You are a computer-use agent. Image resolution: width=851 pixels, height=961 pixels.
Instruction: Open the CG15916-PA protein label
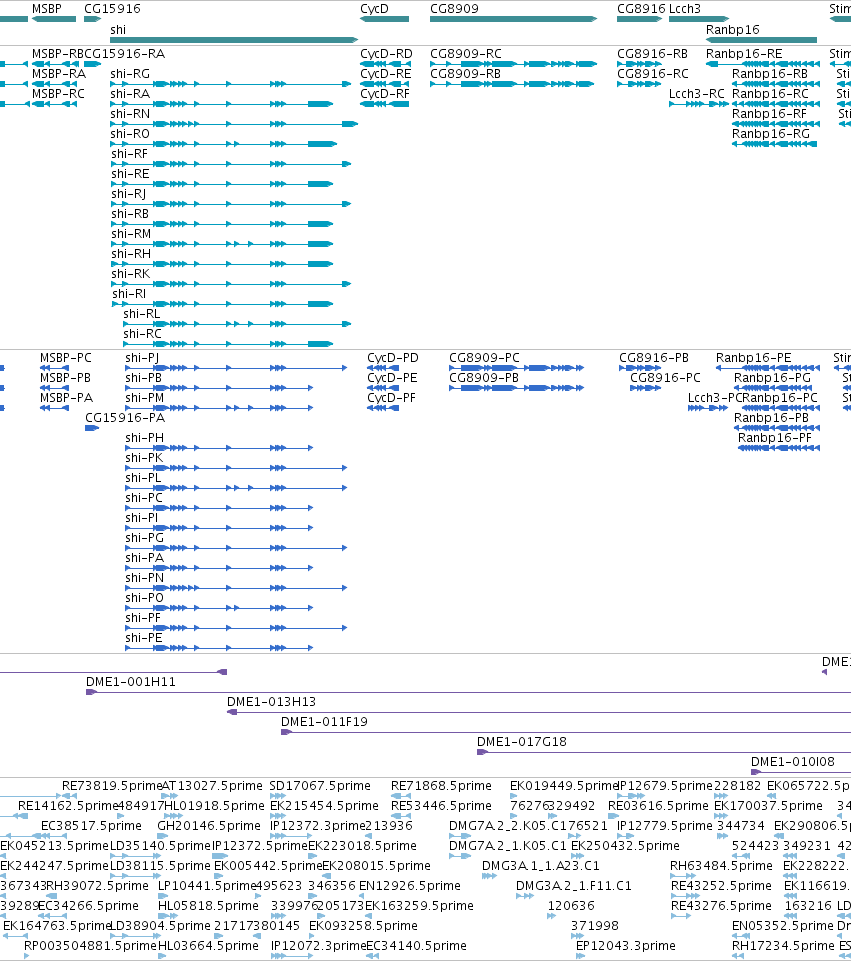point(125,418)
